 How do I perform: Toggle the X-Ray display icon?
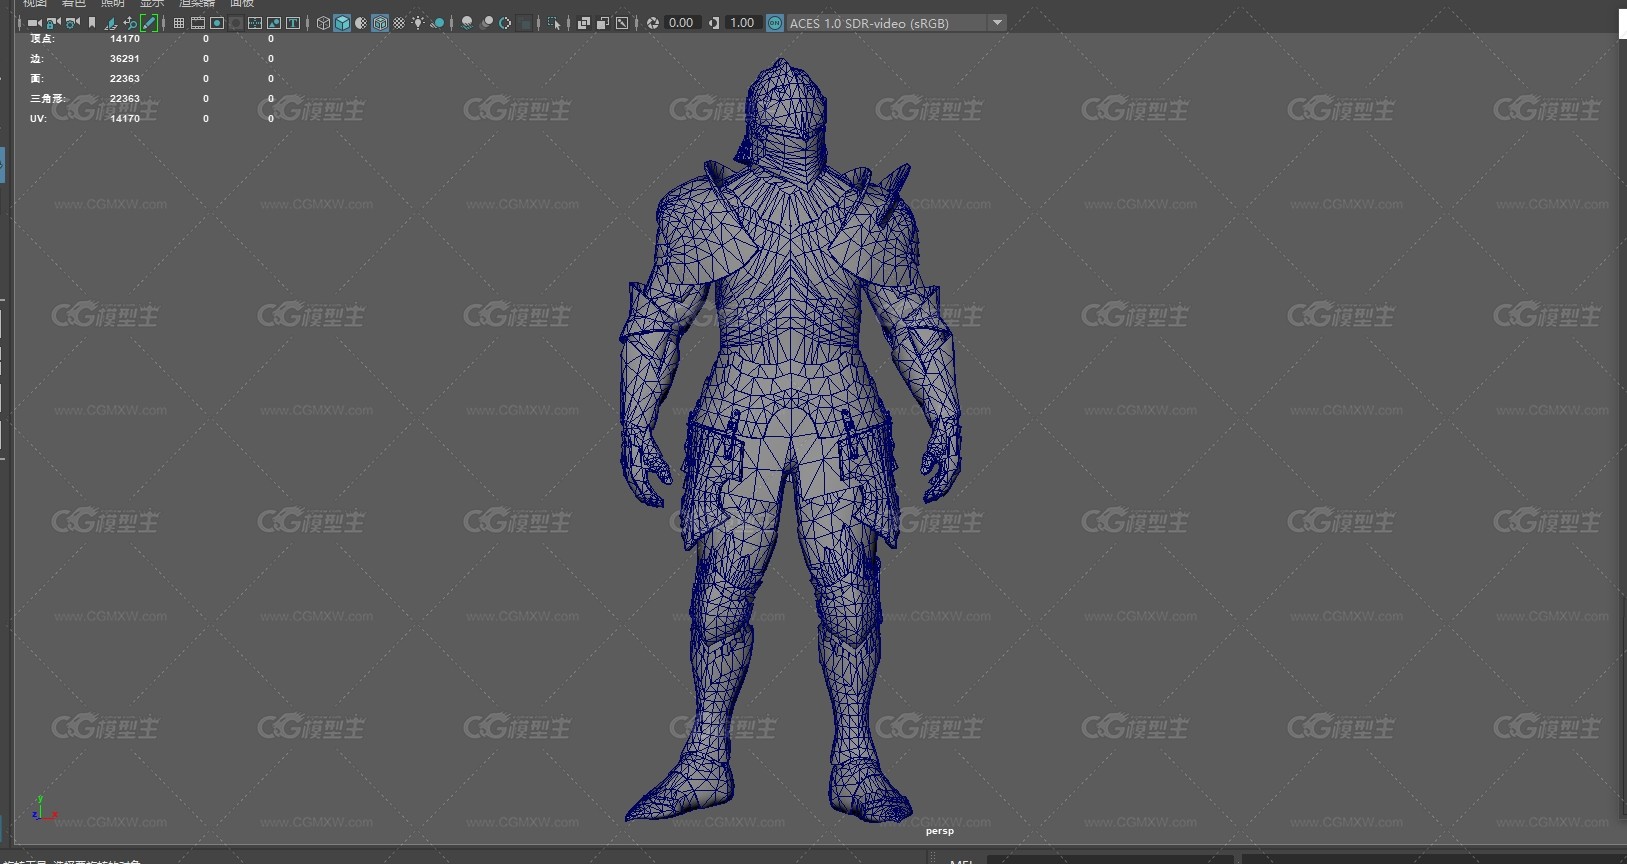click(x=584, y=23)
